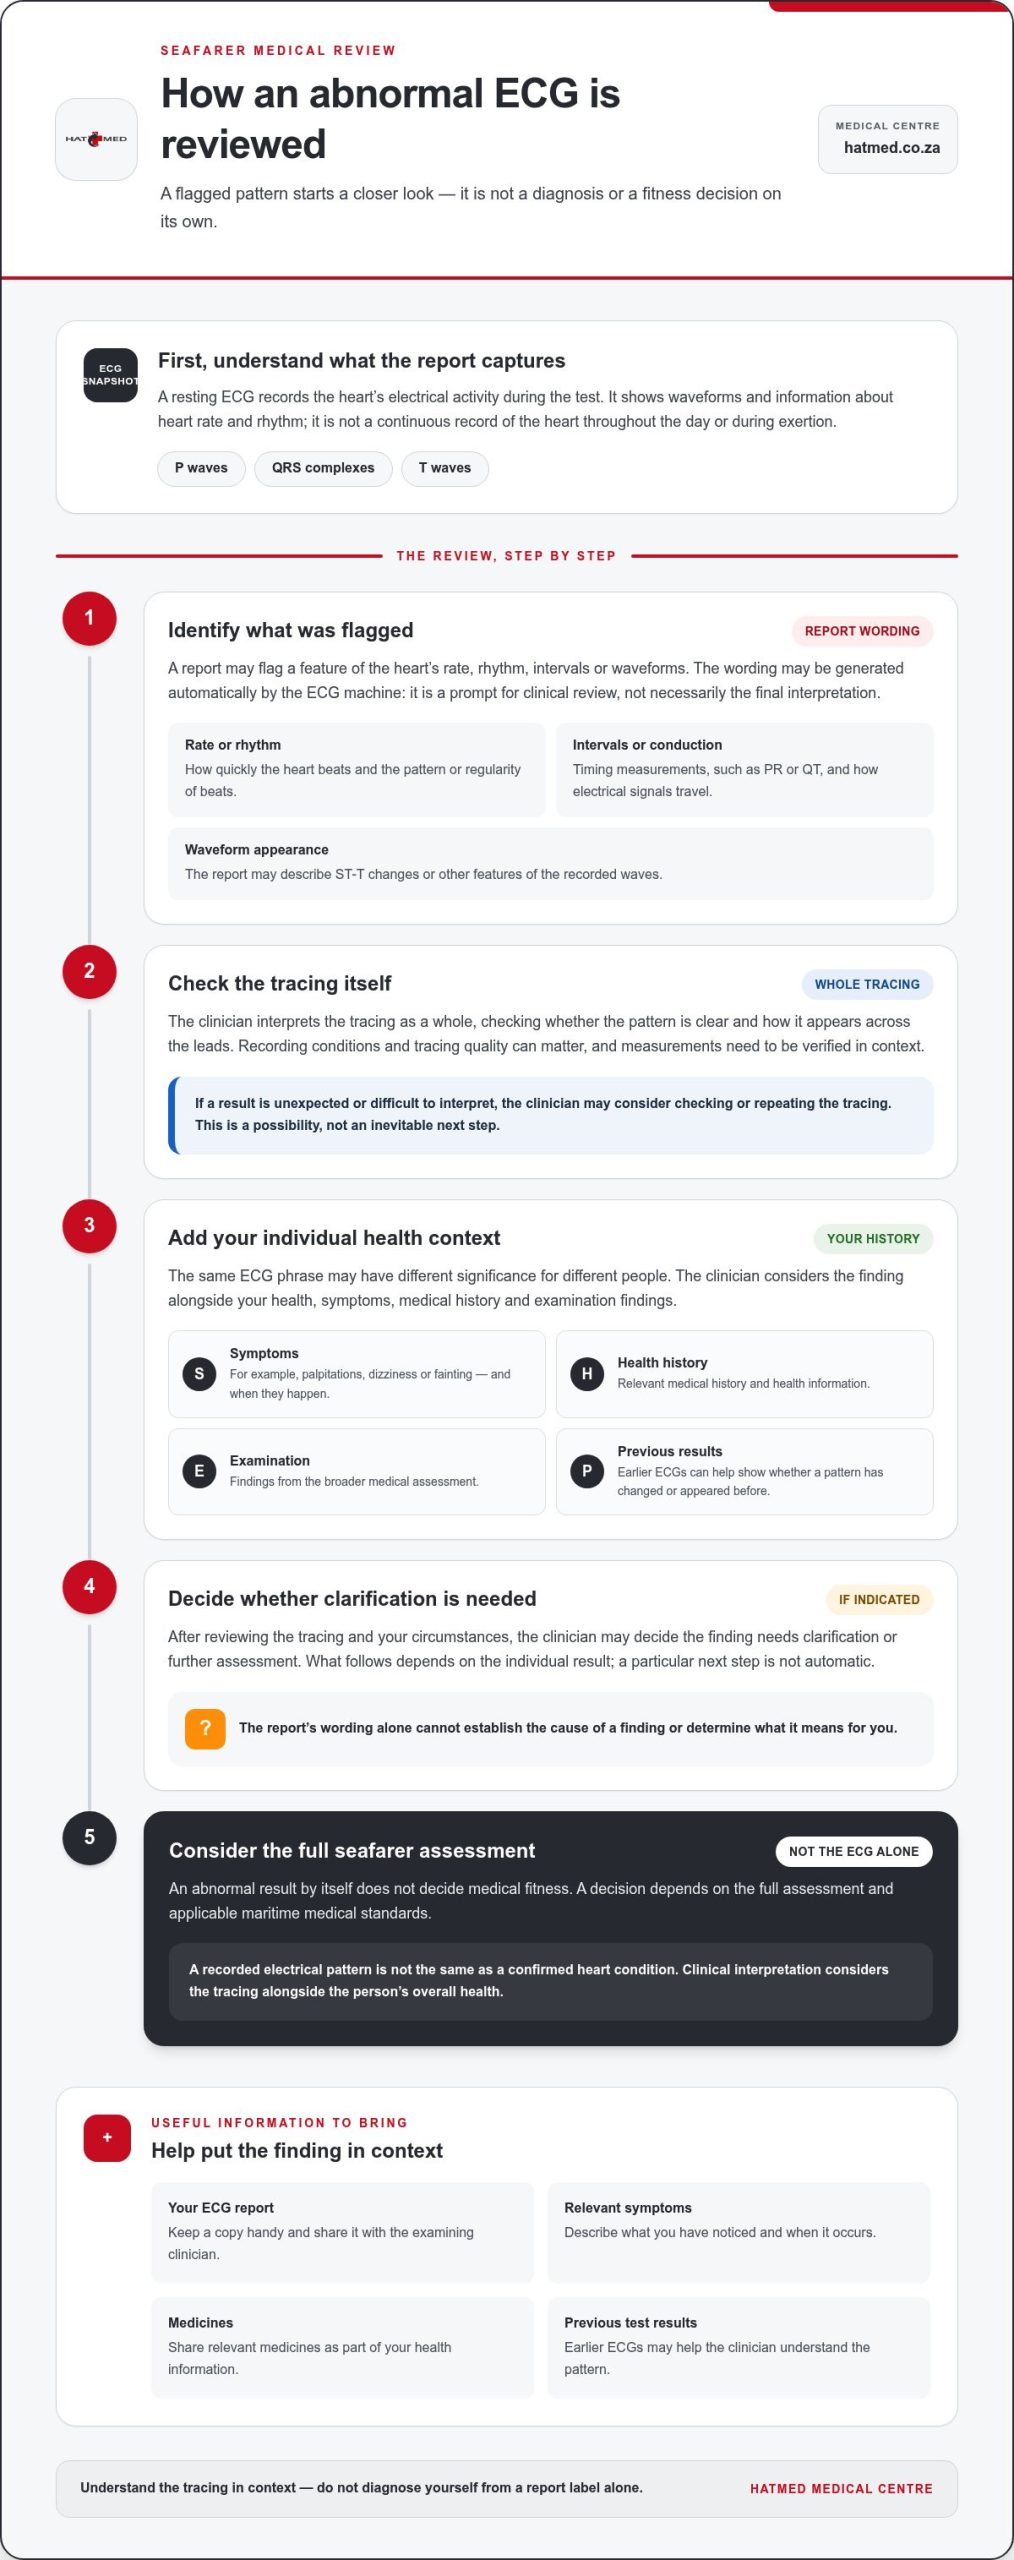Click the NOT THE ECG ALONE badge
This screenshot has width=1014, height=2560.
854,1851
